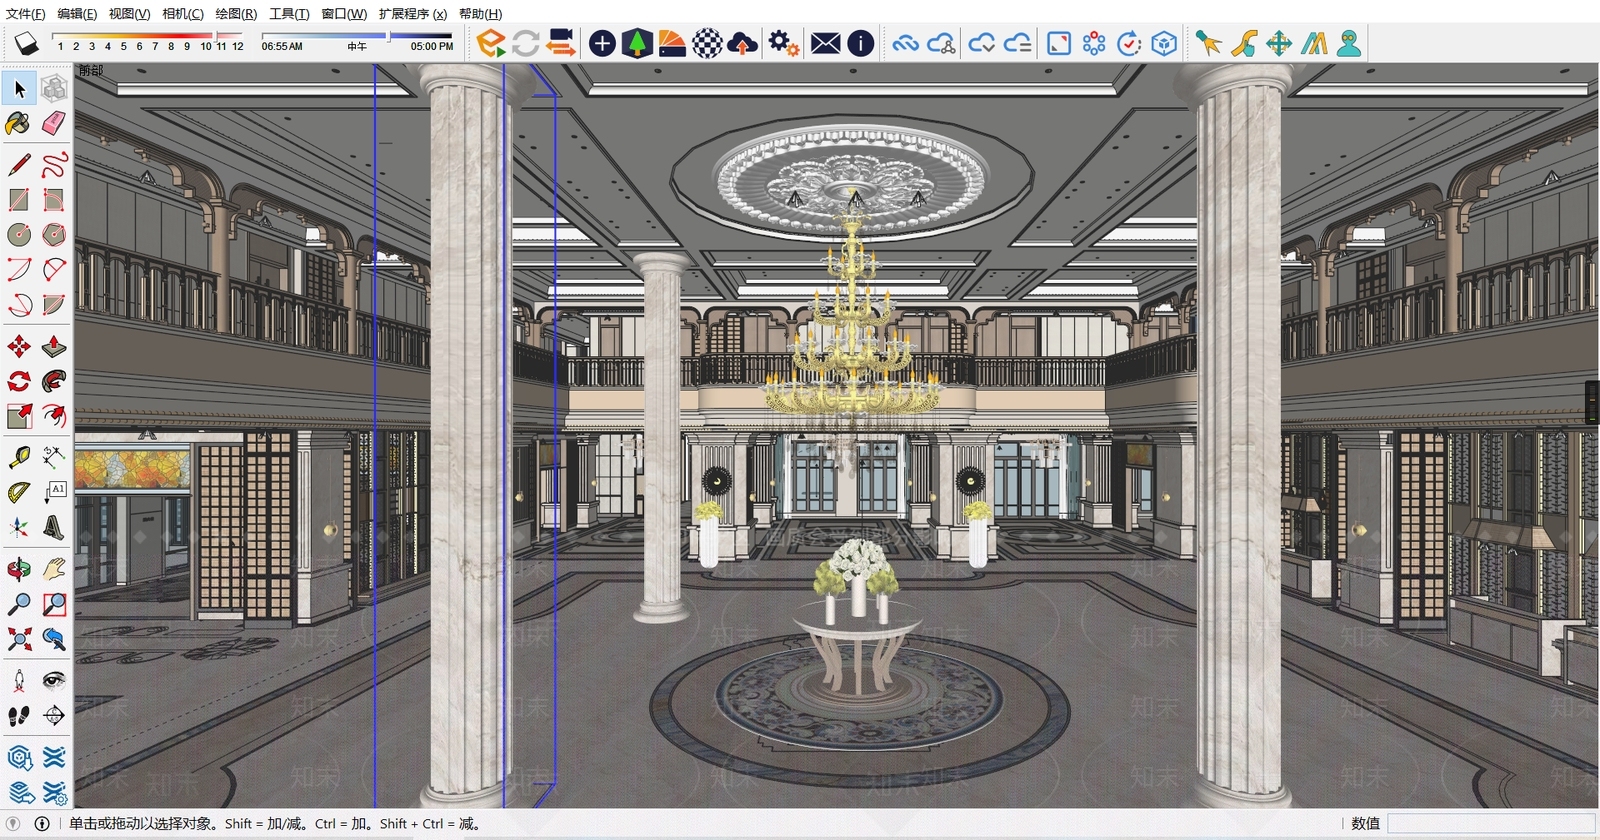Click the green tree toolbar icon

pos(637,43)
